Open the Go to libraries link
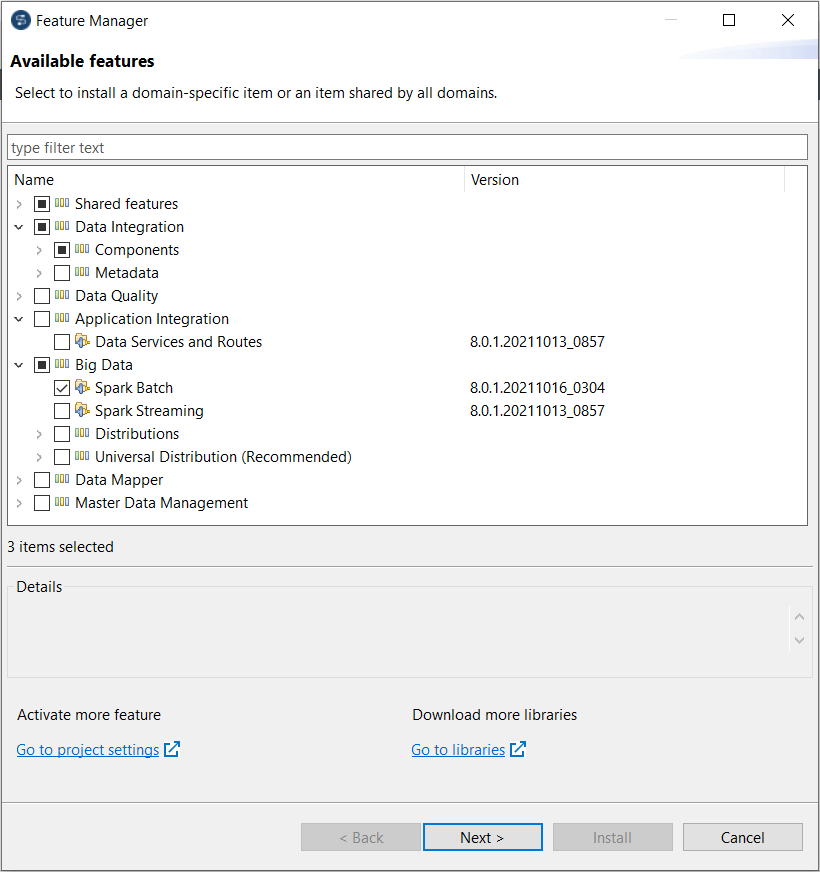This screenshot has width=820, height=872. click(x=458, y=750)
